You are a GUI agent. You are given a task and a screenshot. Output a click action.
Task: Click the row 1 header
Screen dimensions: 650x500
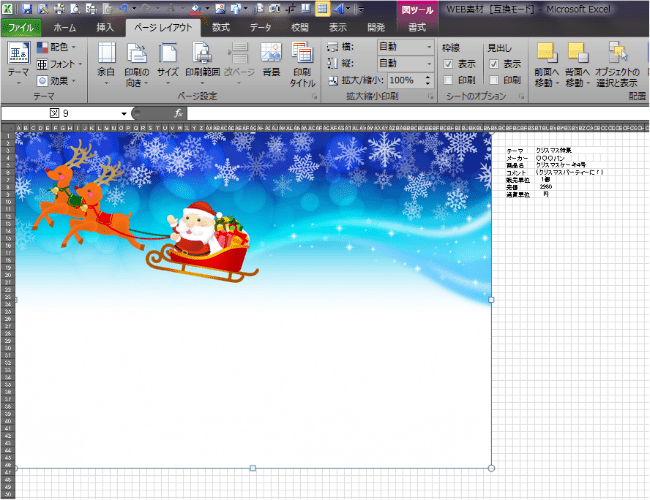pos(8,136)
